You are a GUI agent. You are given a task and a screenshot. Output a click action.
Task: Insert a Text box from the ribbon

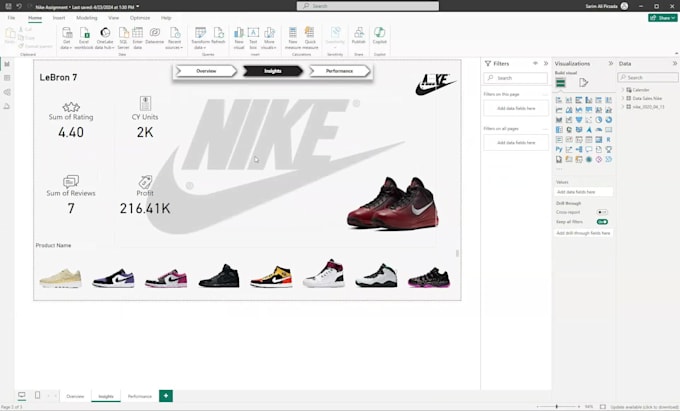click(x=253, y=34)
